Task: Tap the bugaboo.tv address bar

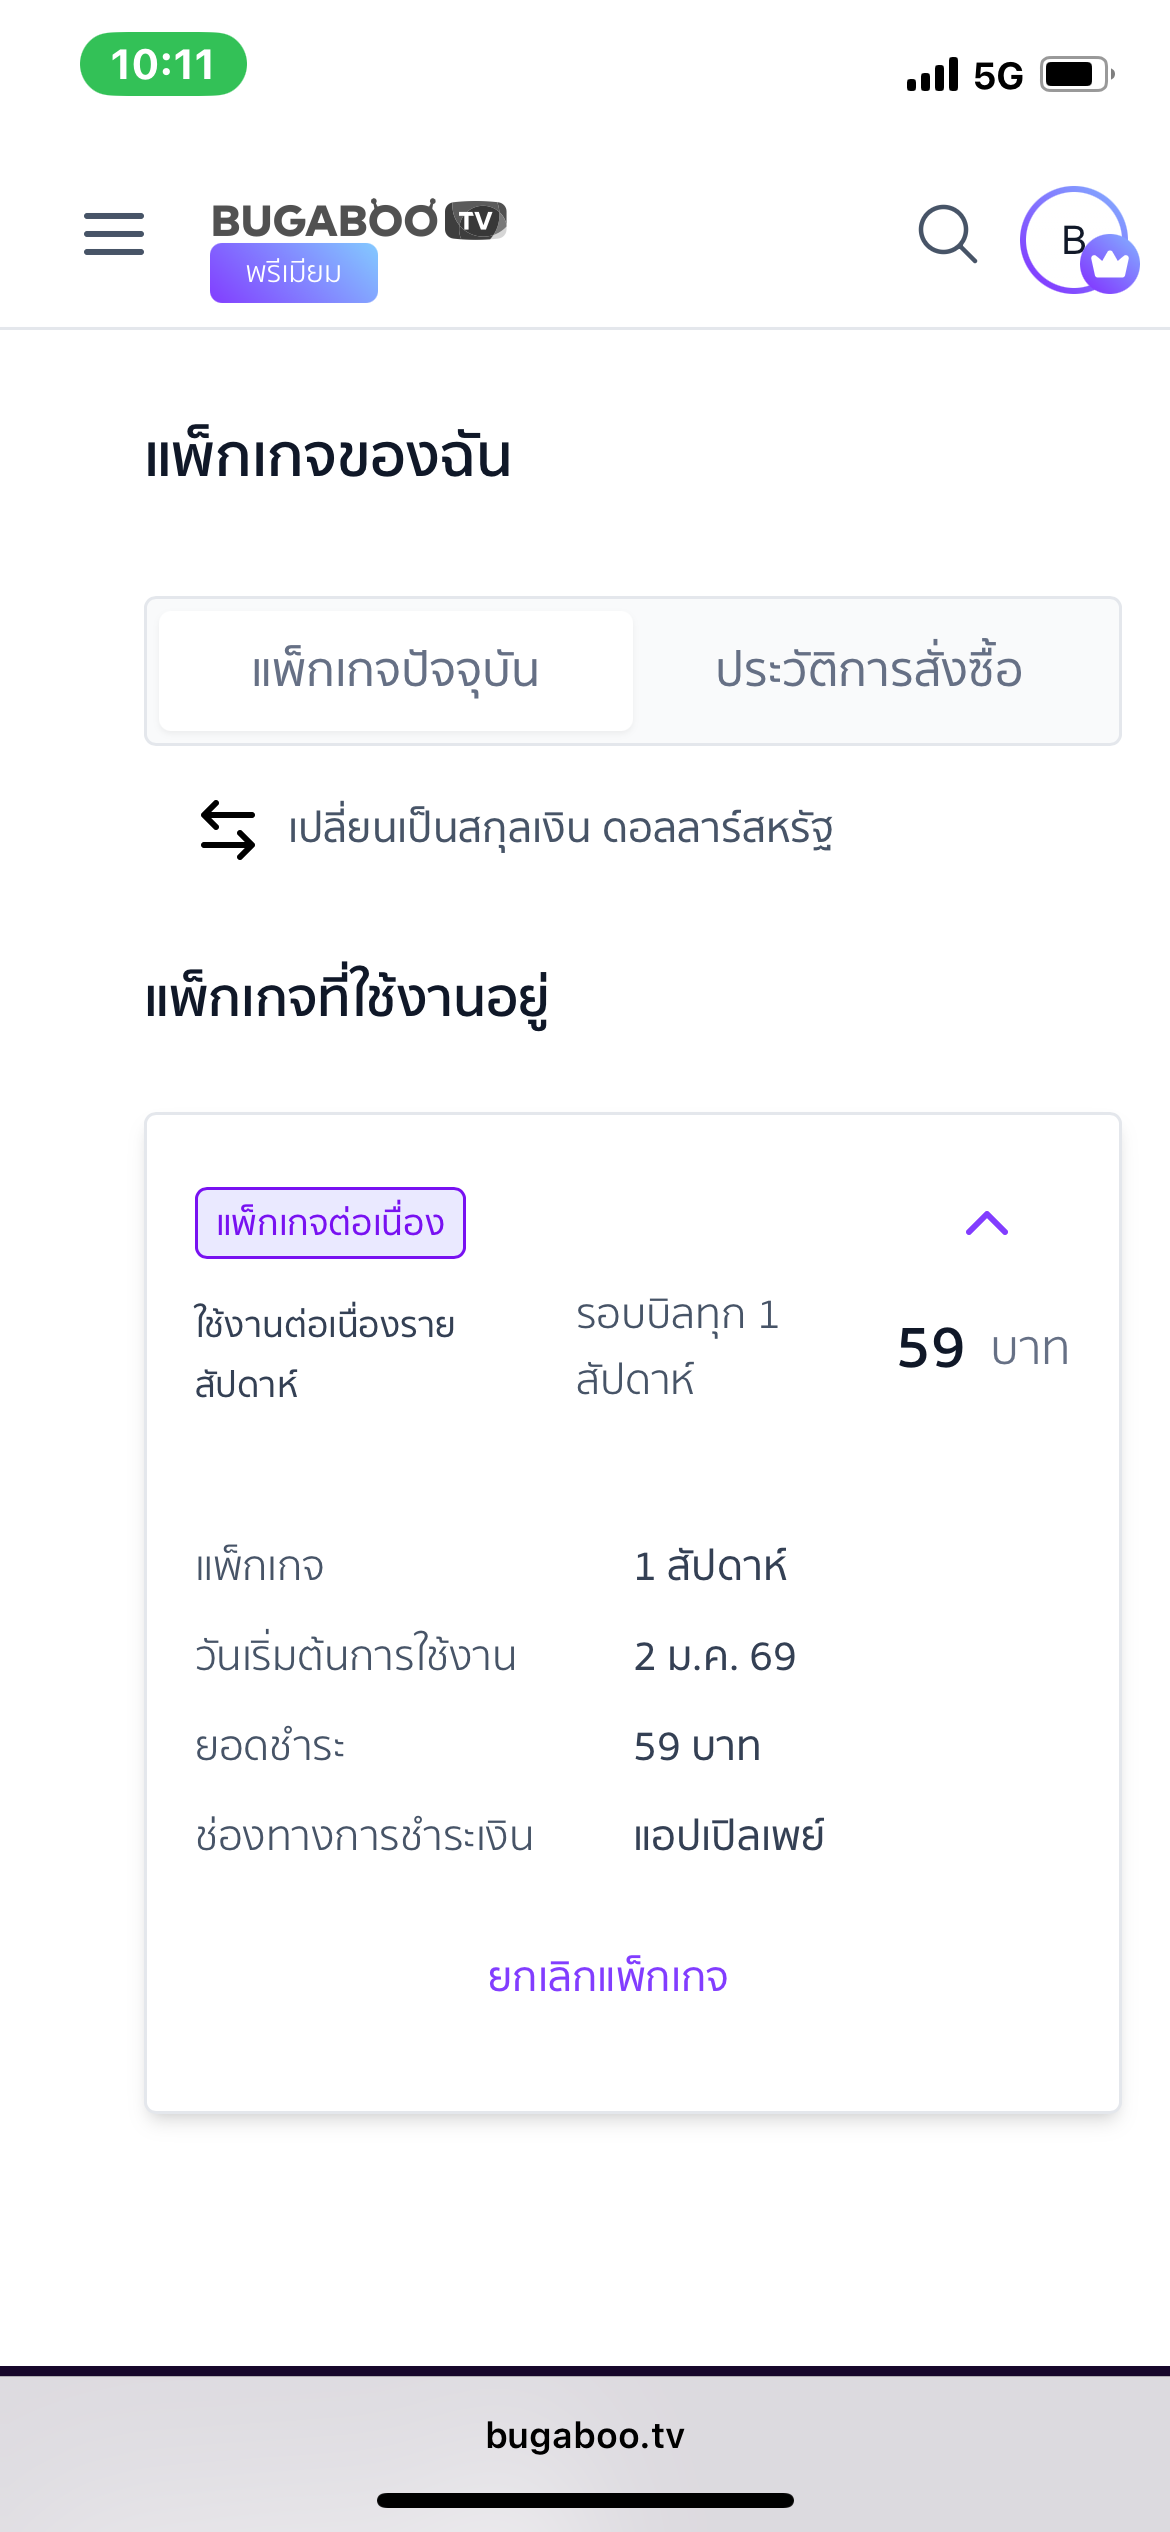Action: 585,2436
